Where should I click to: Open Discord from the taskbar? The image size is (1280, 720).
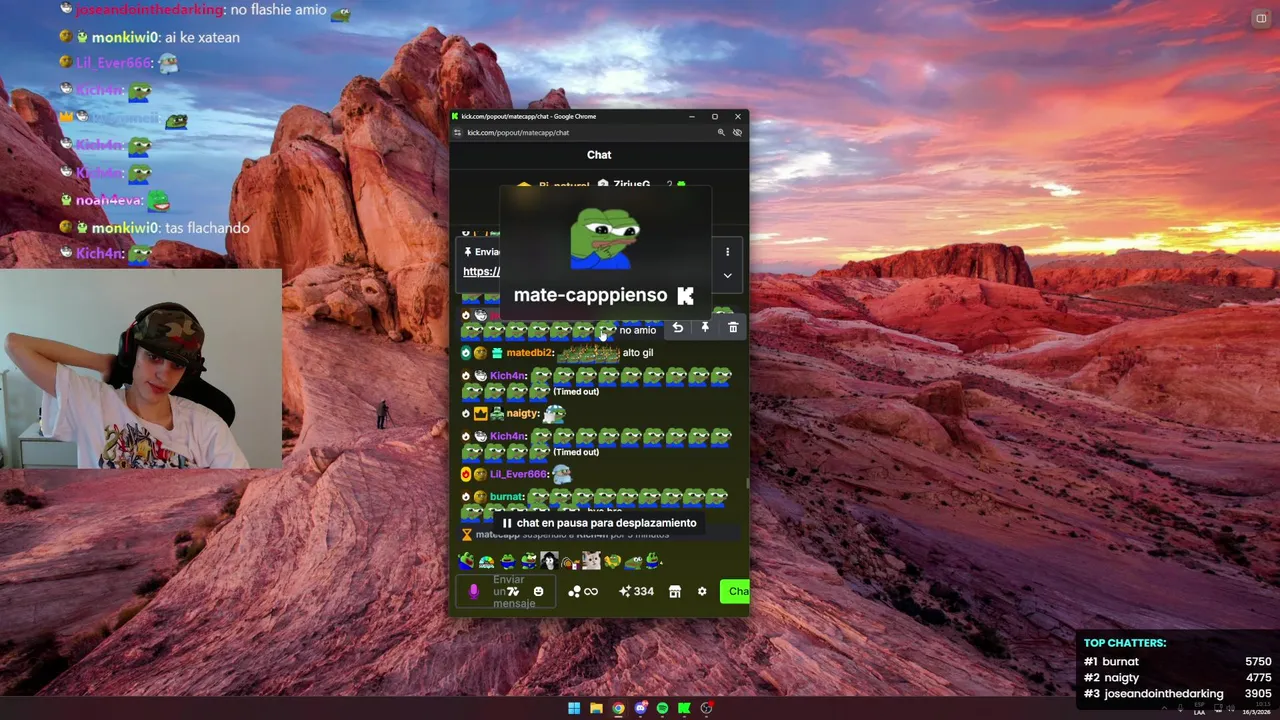tap(640, 708)
